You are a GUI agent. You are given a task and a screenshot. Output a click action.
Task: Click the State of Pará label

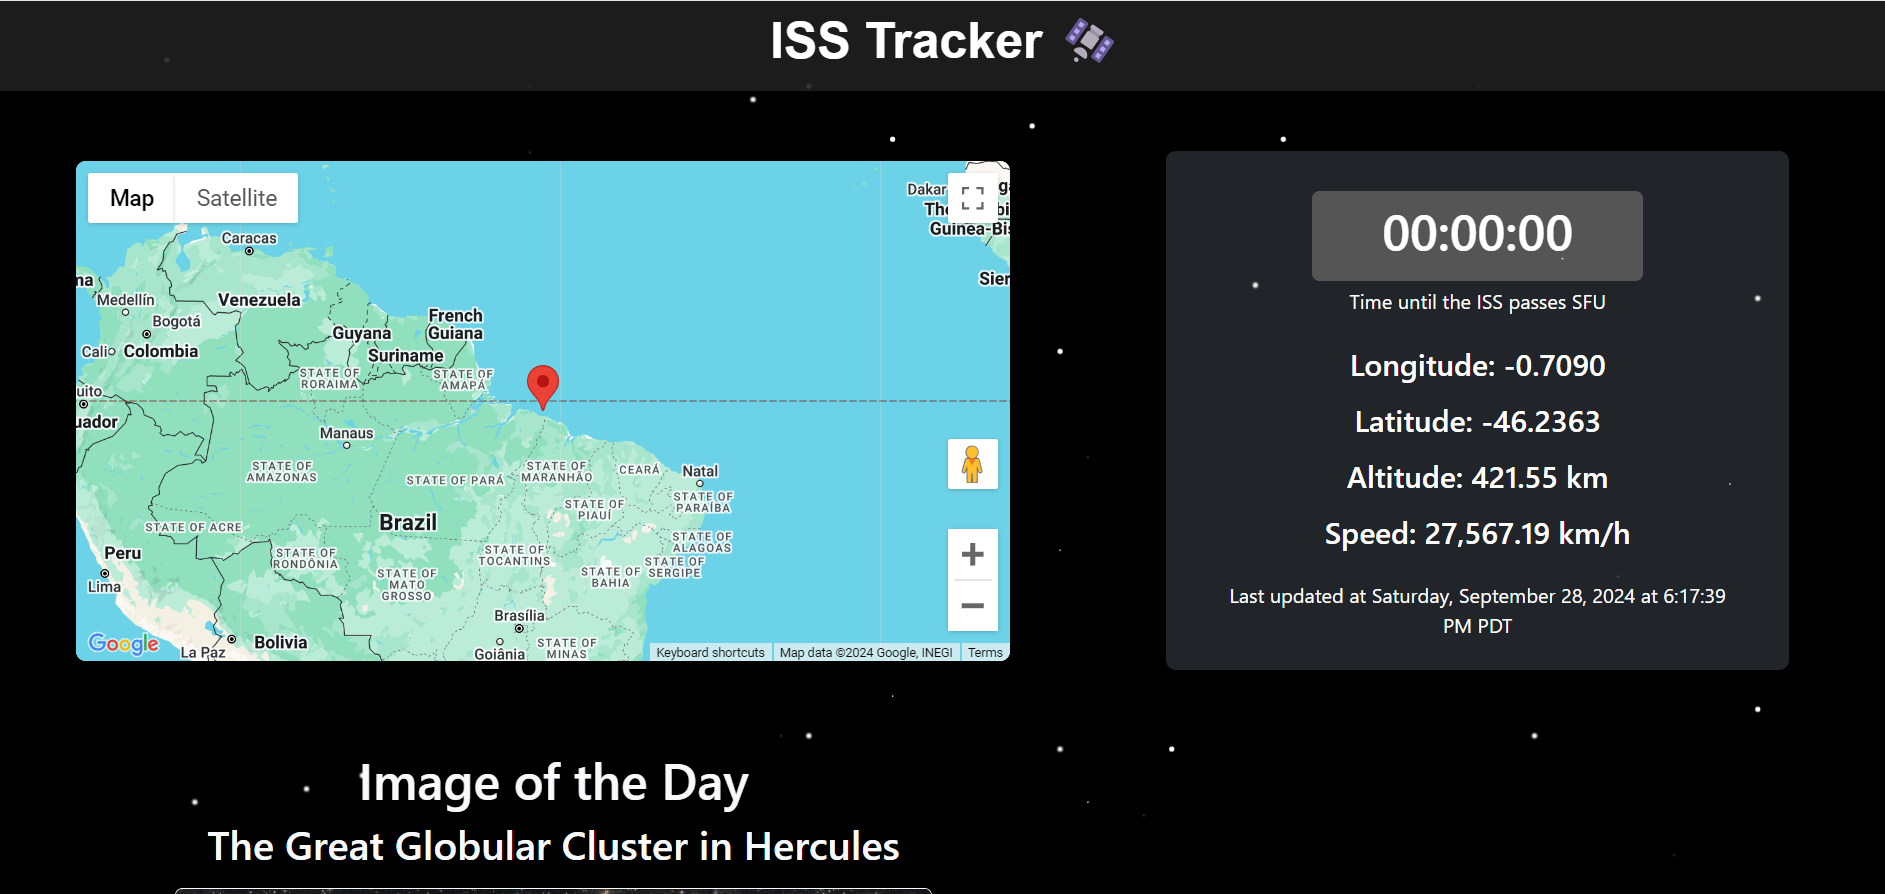455,481
